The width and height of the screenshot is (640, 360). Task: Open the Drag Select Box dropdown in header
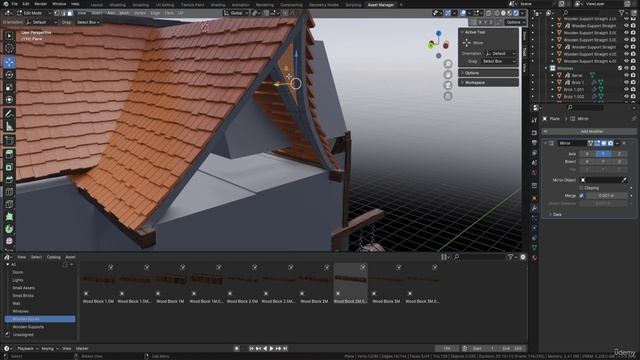(88, 22)
